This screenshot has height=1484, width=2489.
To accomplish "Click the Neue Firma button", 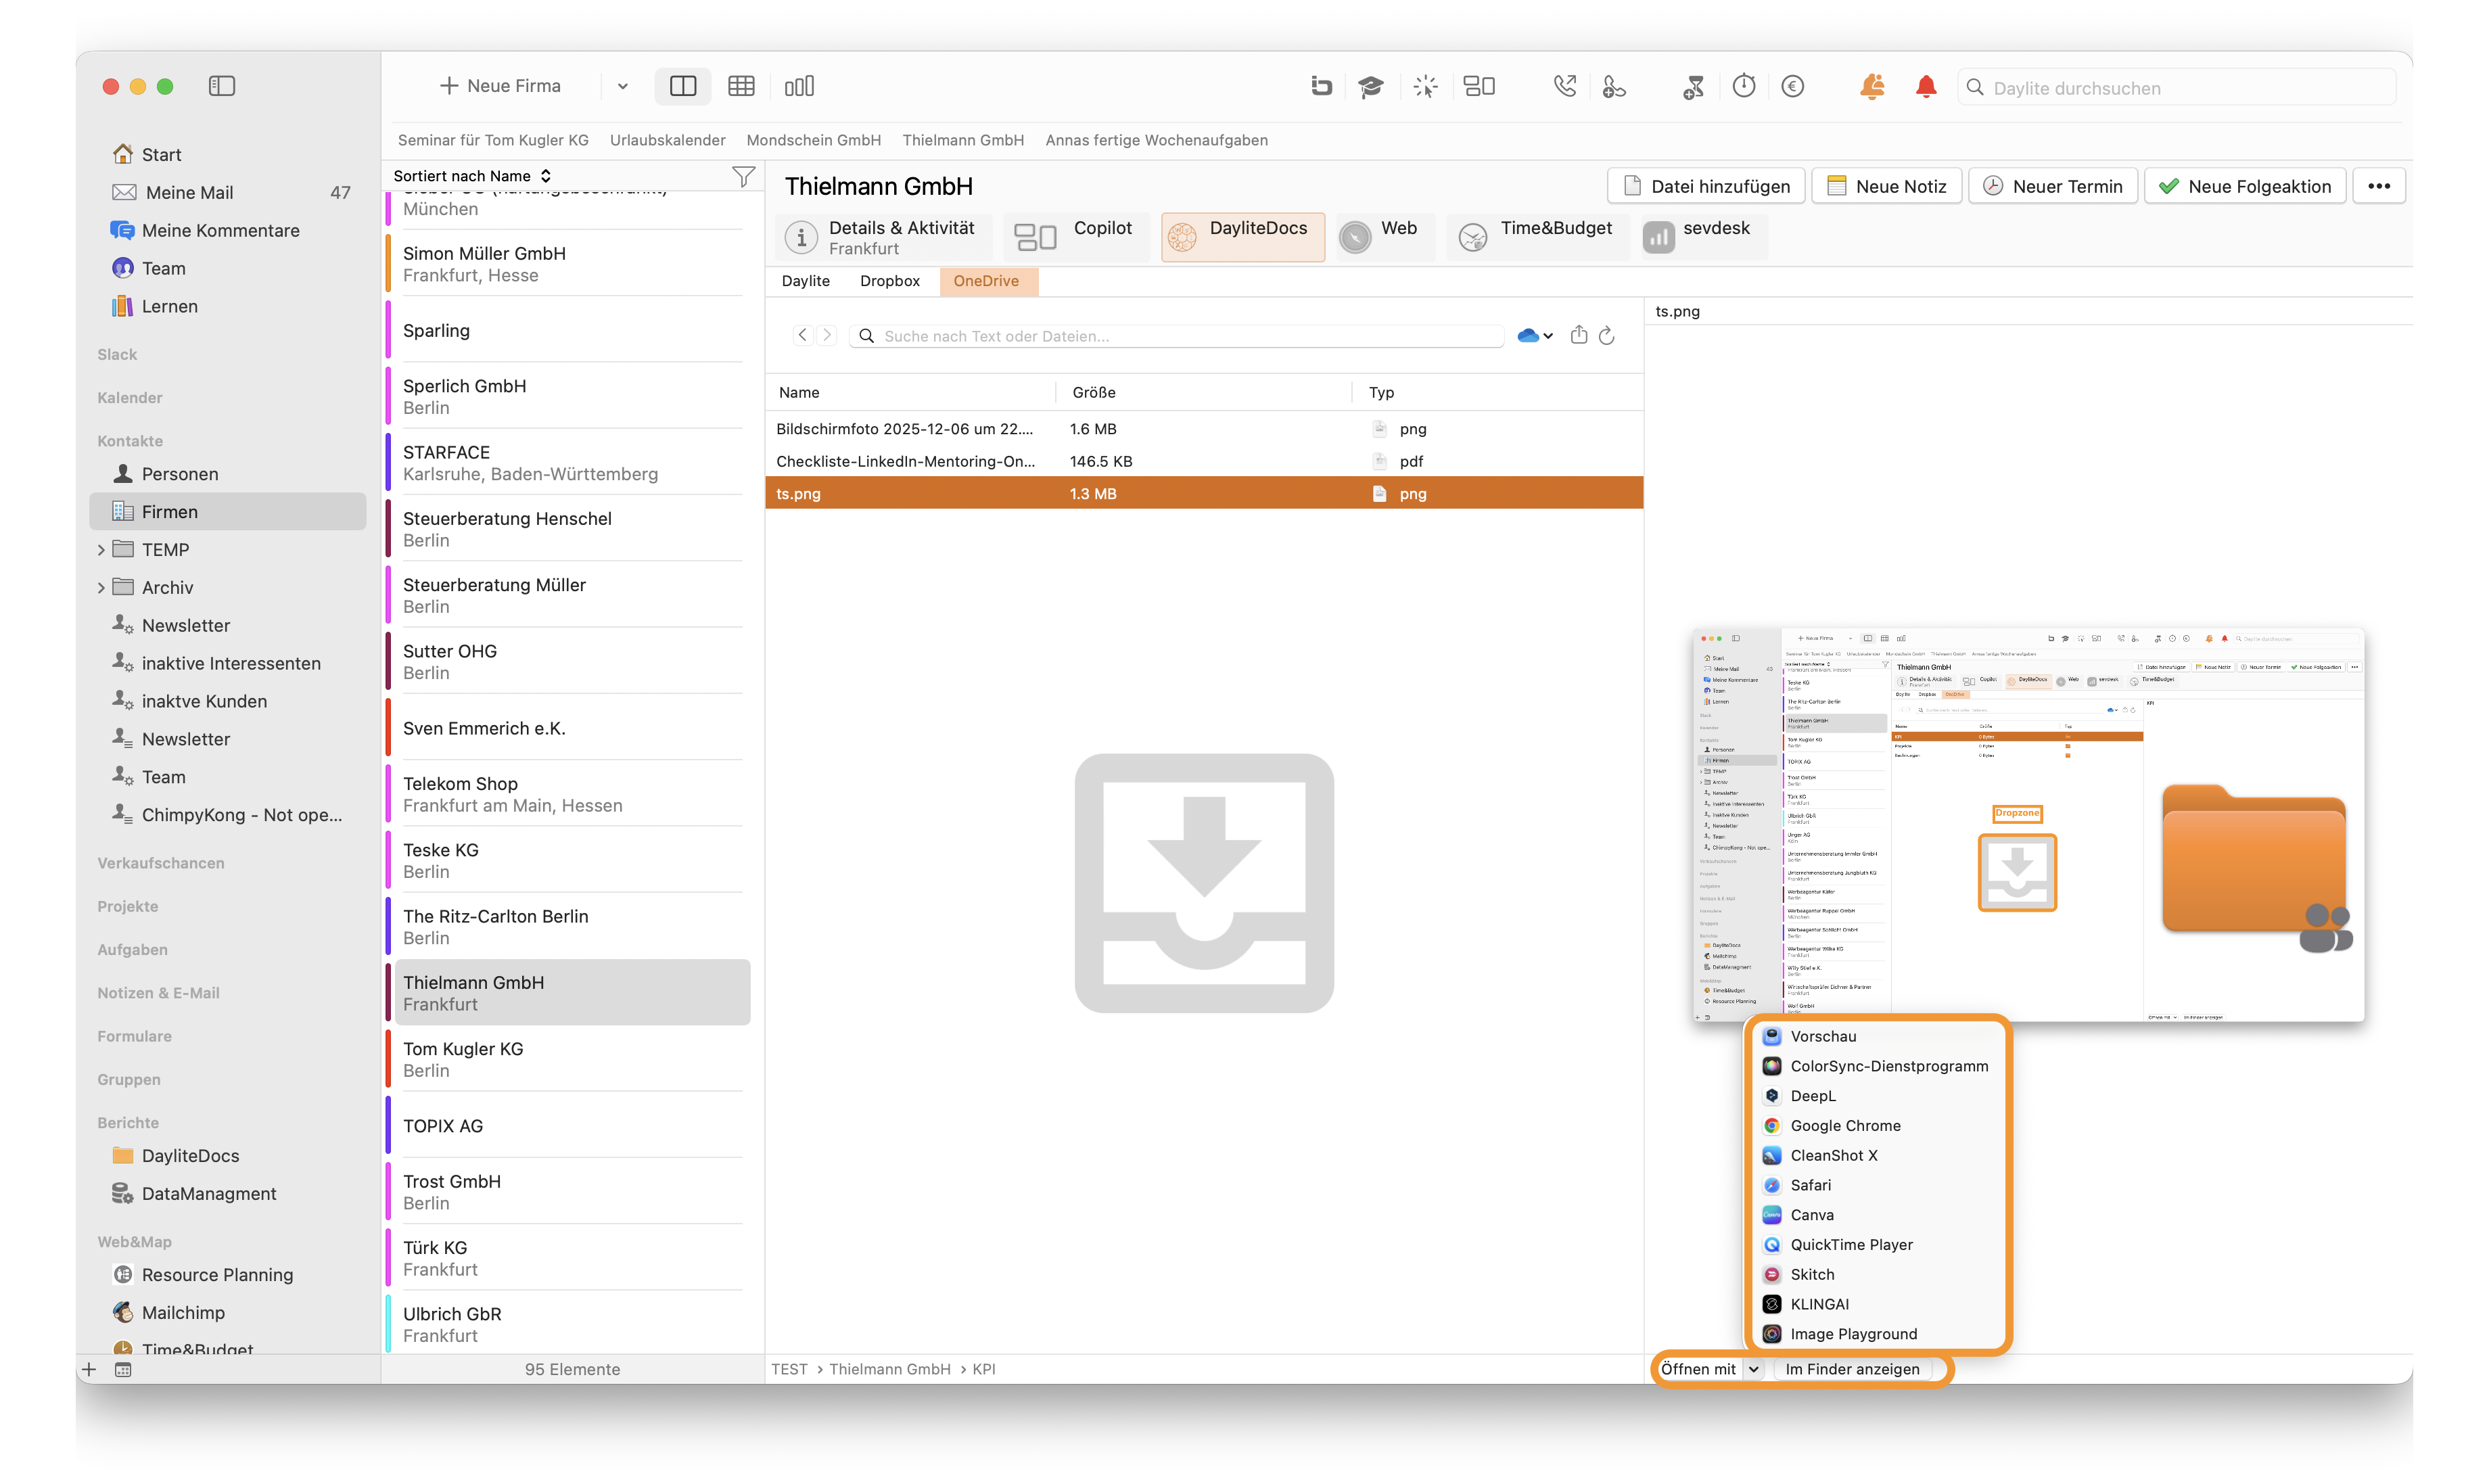I will click(501, 86).
